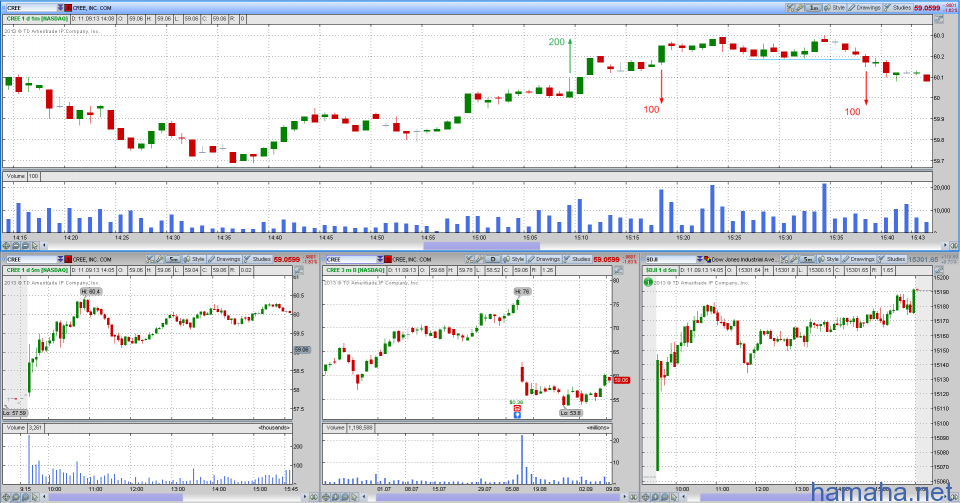Click red info icon beside top CREE symbol
Image resolution: width=960 pixels, height=503 pixels.
(68, 8)
